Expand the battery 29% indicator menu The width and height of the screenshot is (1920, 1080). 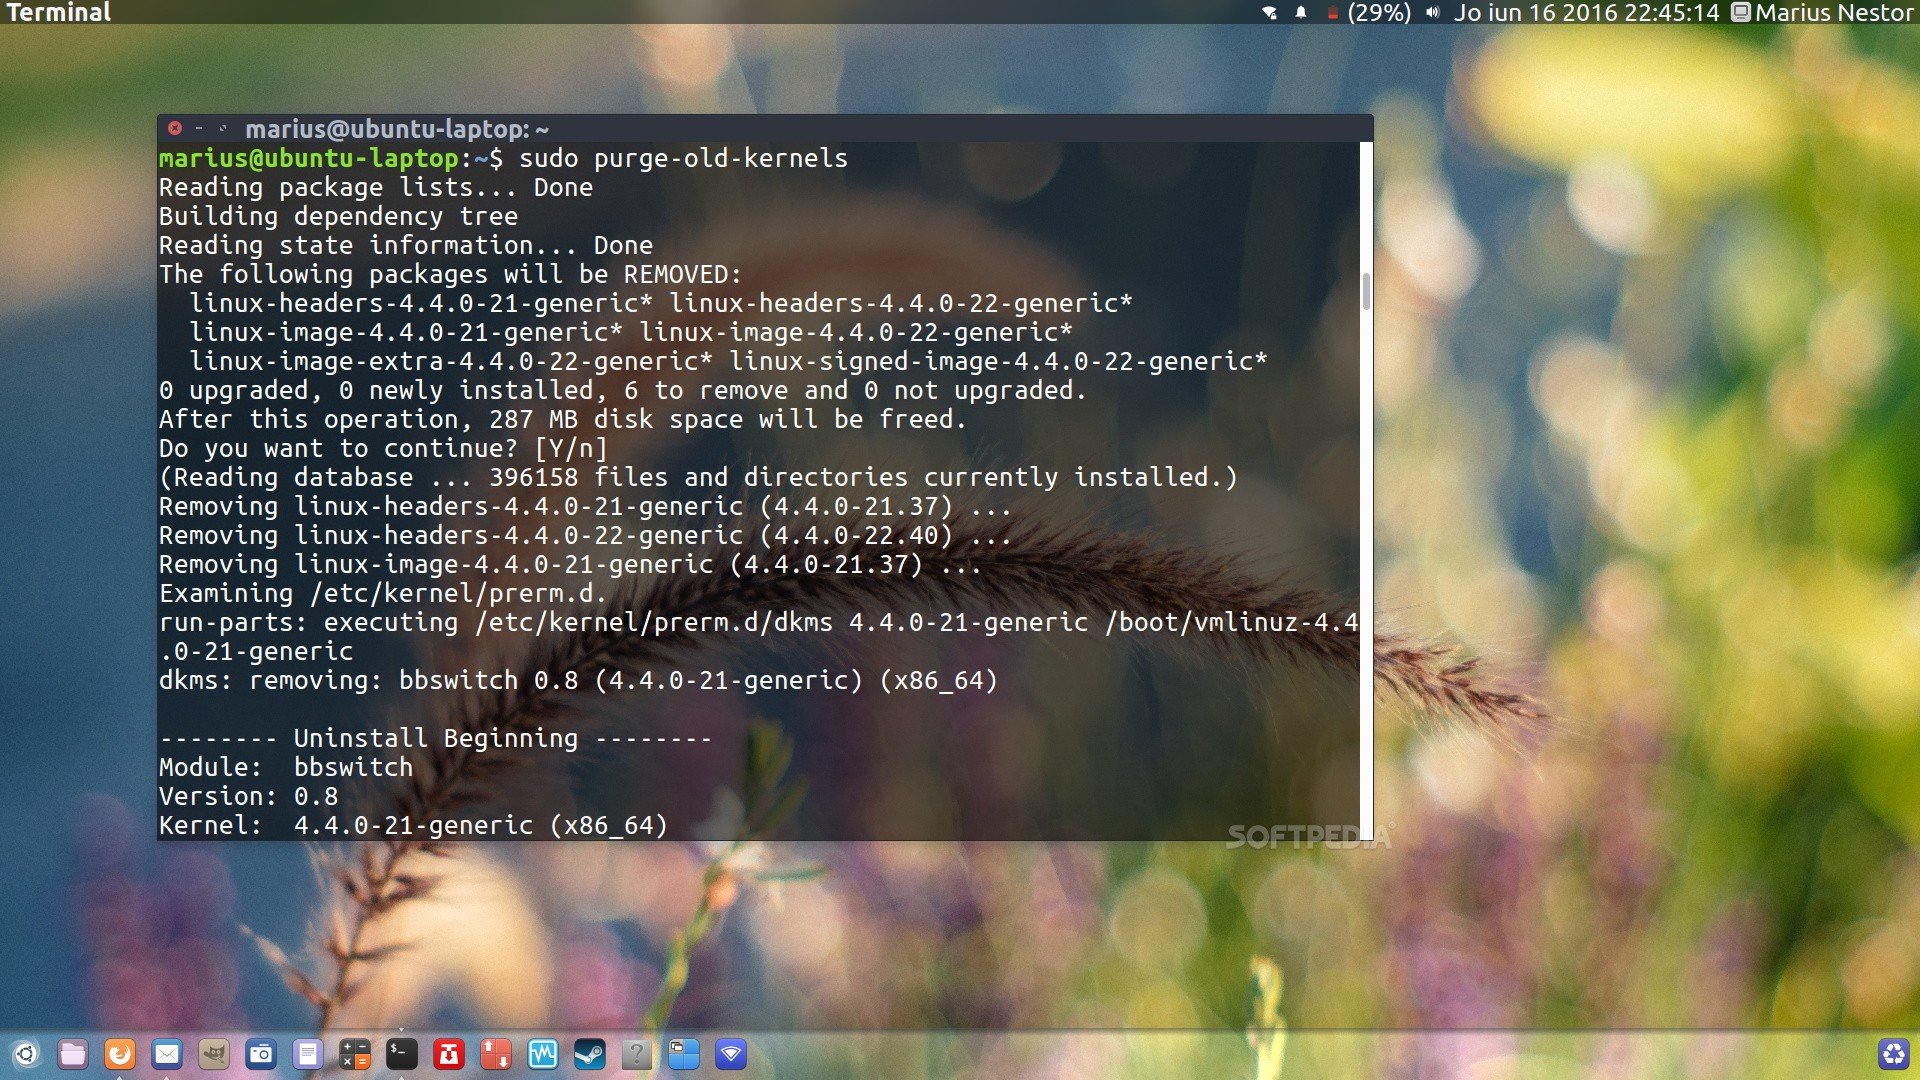[x=1368, y=13]
